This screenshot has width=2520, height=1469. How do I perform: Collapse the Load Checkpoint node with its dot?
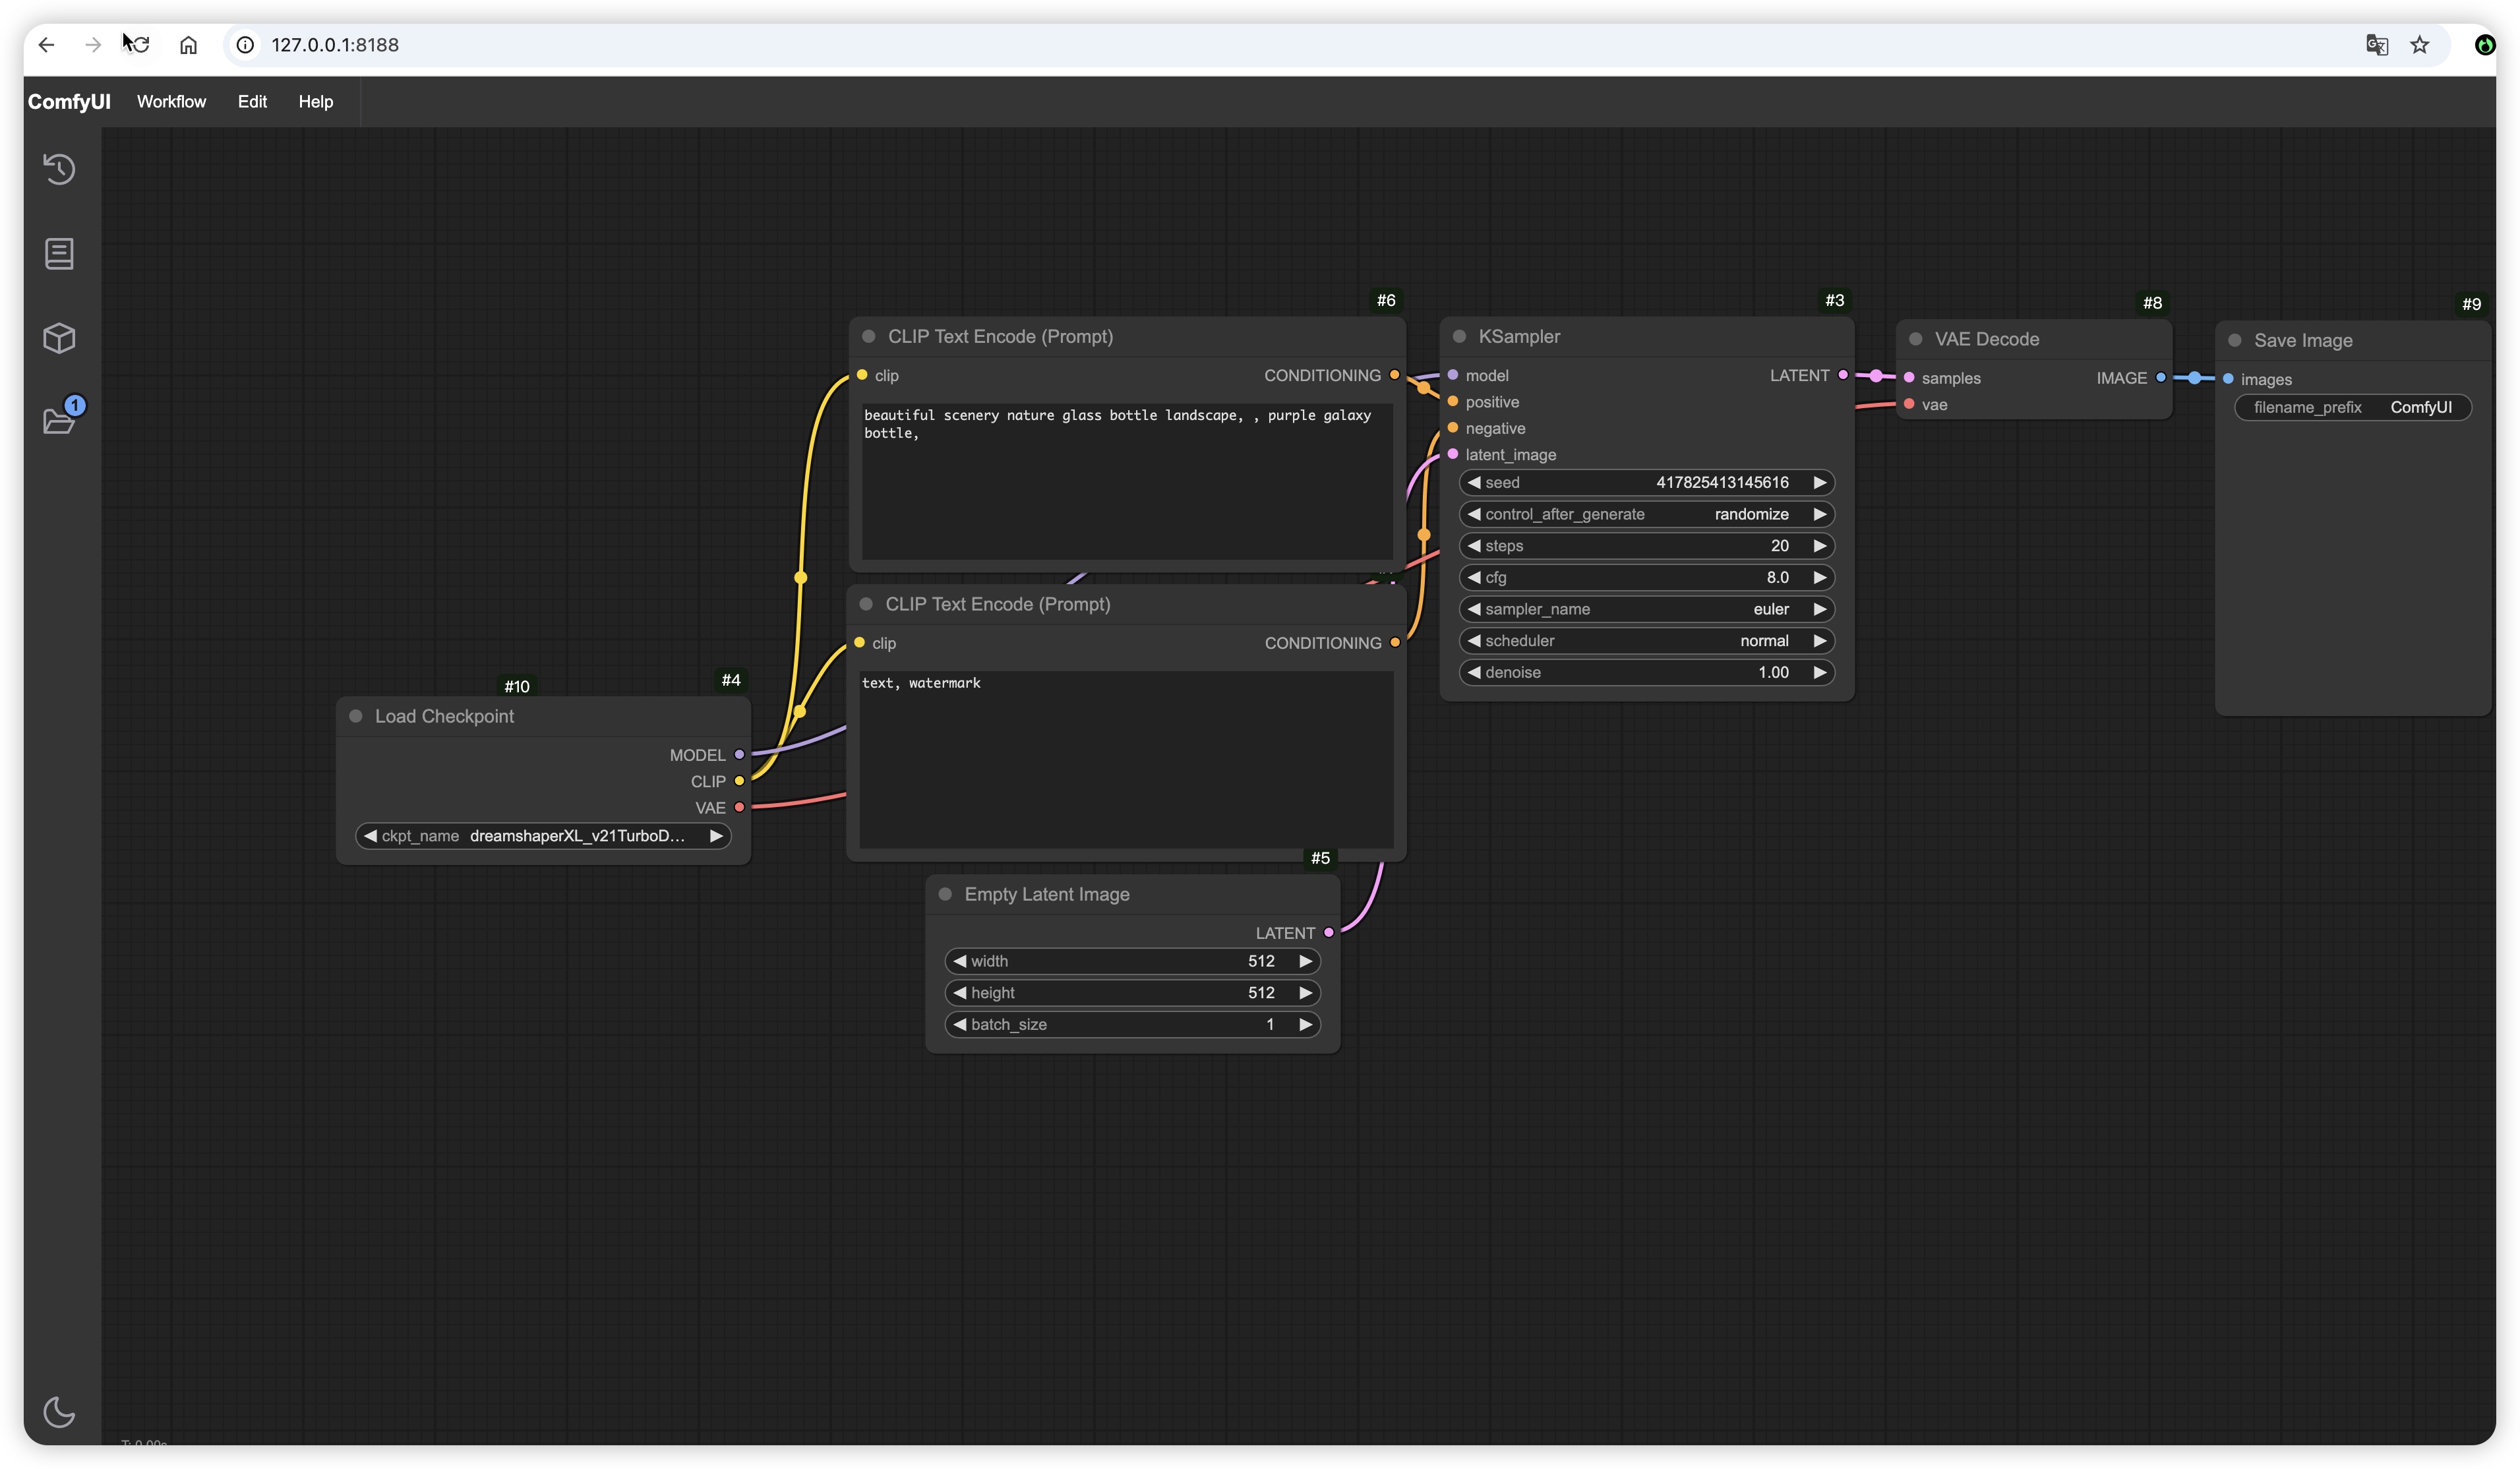[355, 716]
